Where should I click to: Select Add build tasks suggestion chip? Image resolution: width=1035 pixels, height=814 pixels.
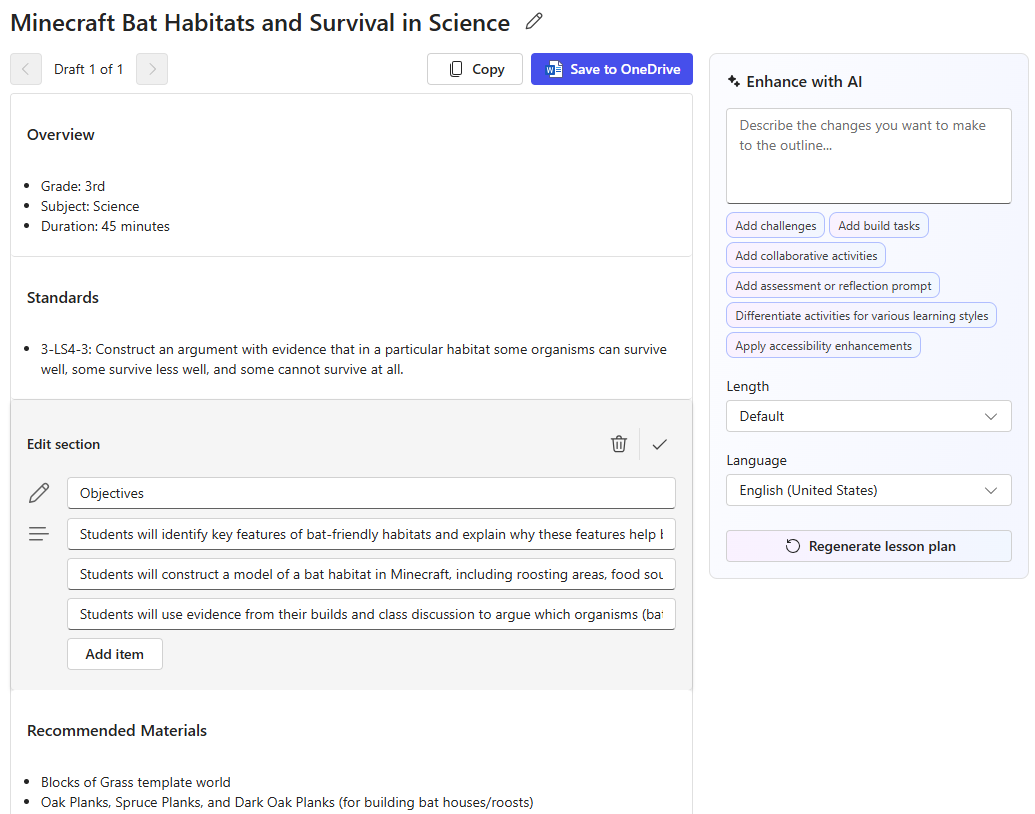tap(879, 226)
